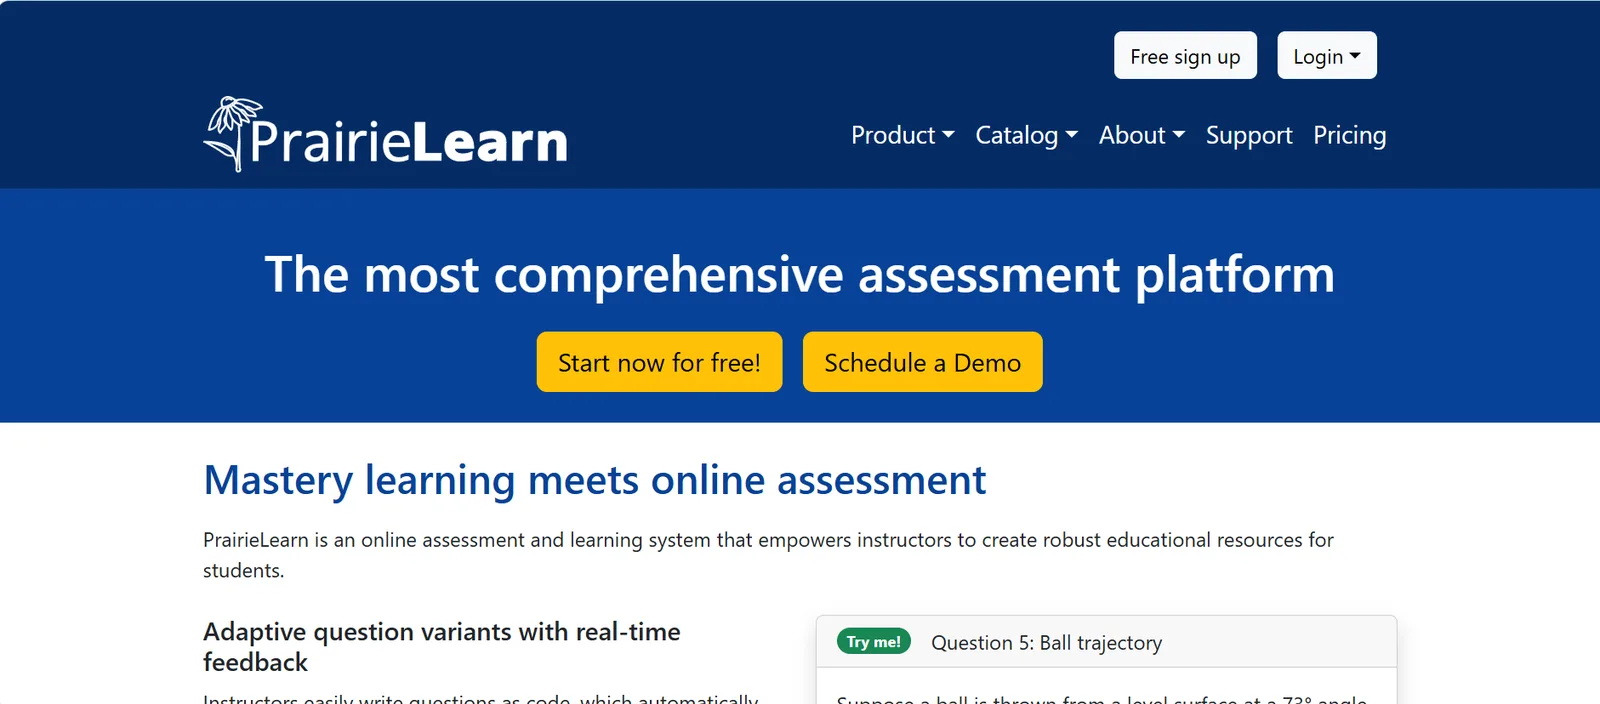Expand the About menu
Viewport: 1600px width, 704px height.
pyautogui.click(x=1141, y=135)
